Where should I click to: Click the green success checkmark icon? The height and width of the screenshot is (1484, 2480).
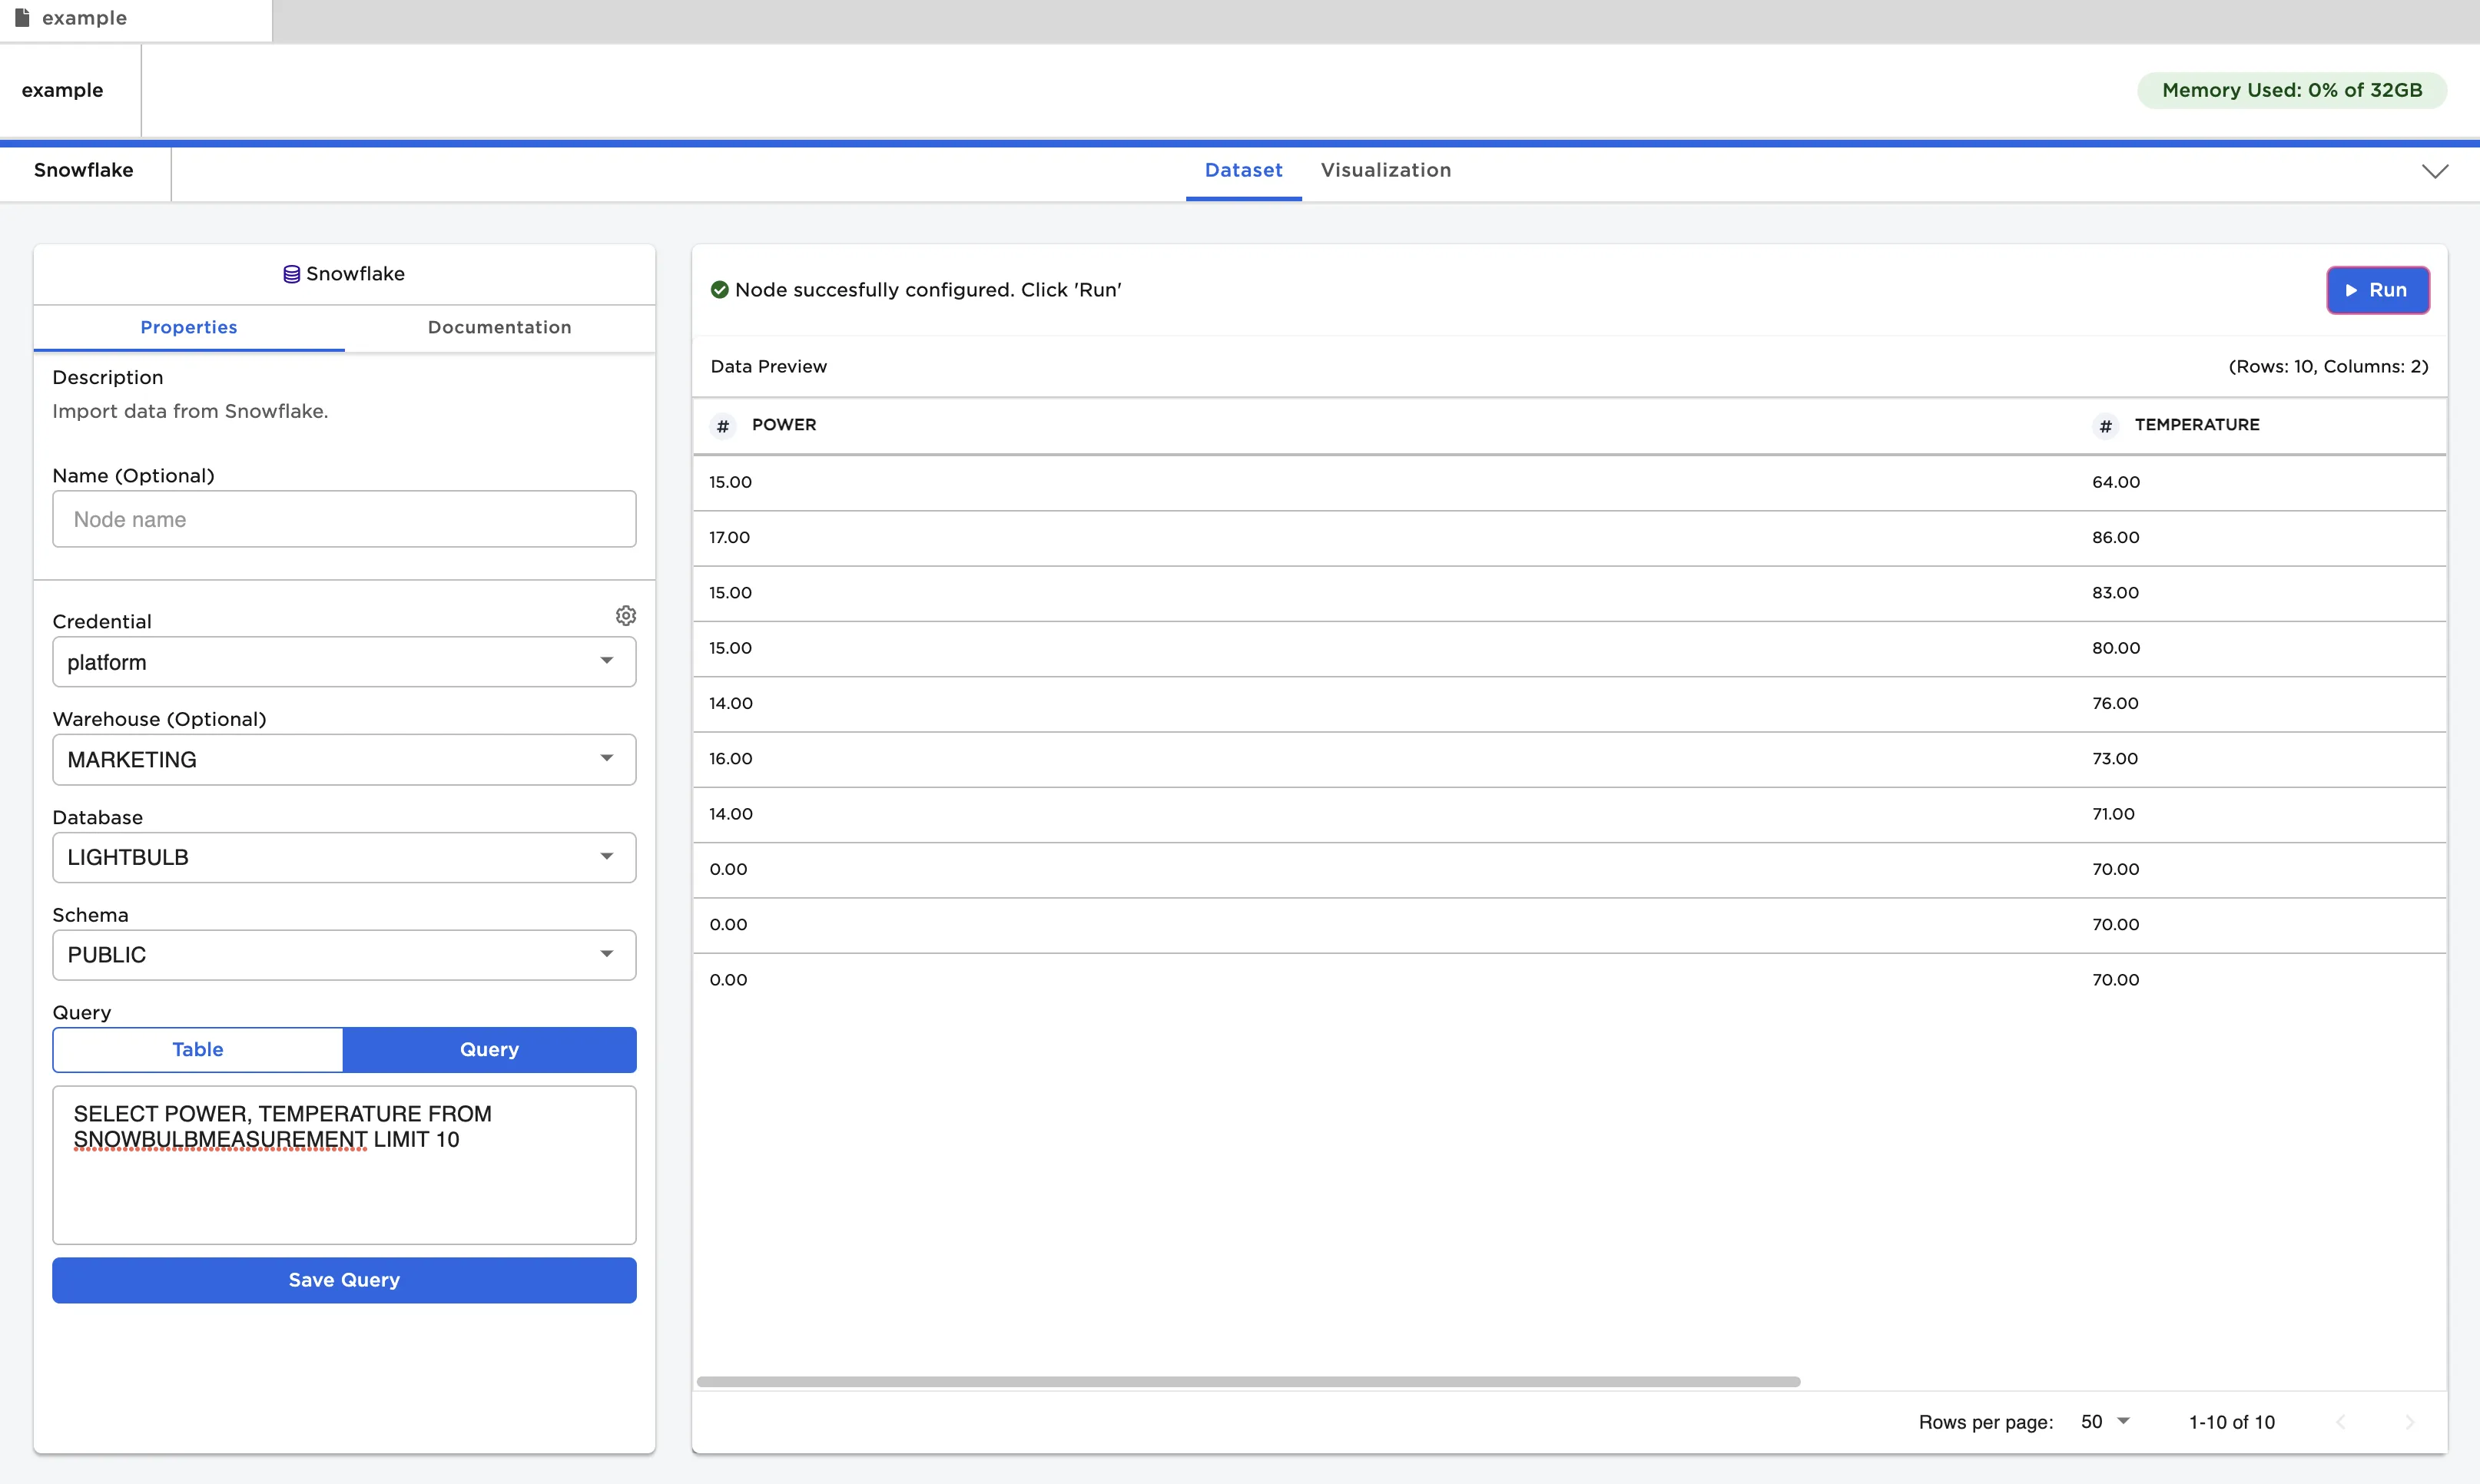720,289
